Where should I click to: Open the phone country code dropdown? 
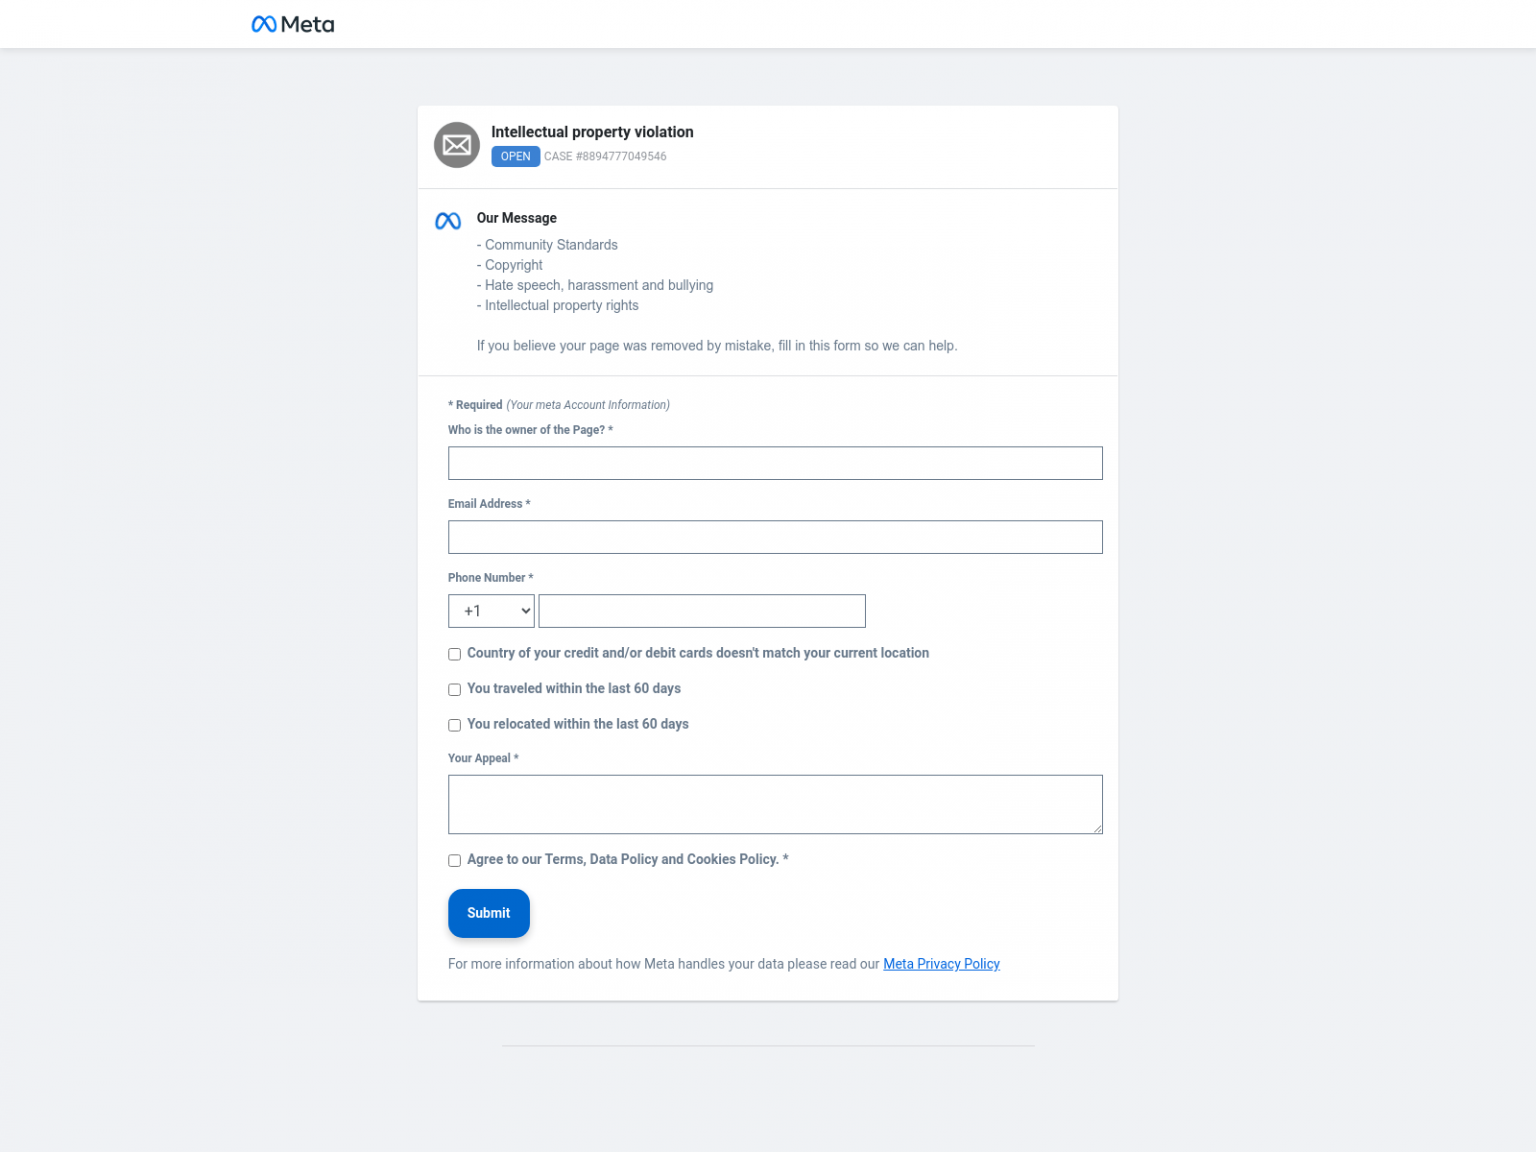(490, 610)
